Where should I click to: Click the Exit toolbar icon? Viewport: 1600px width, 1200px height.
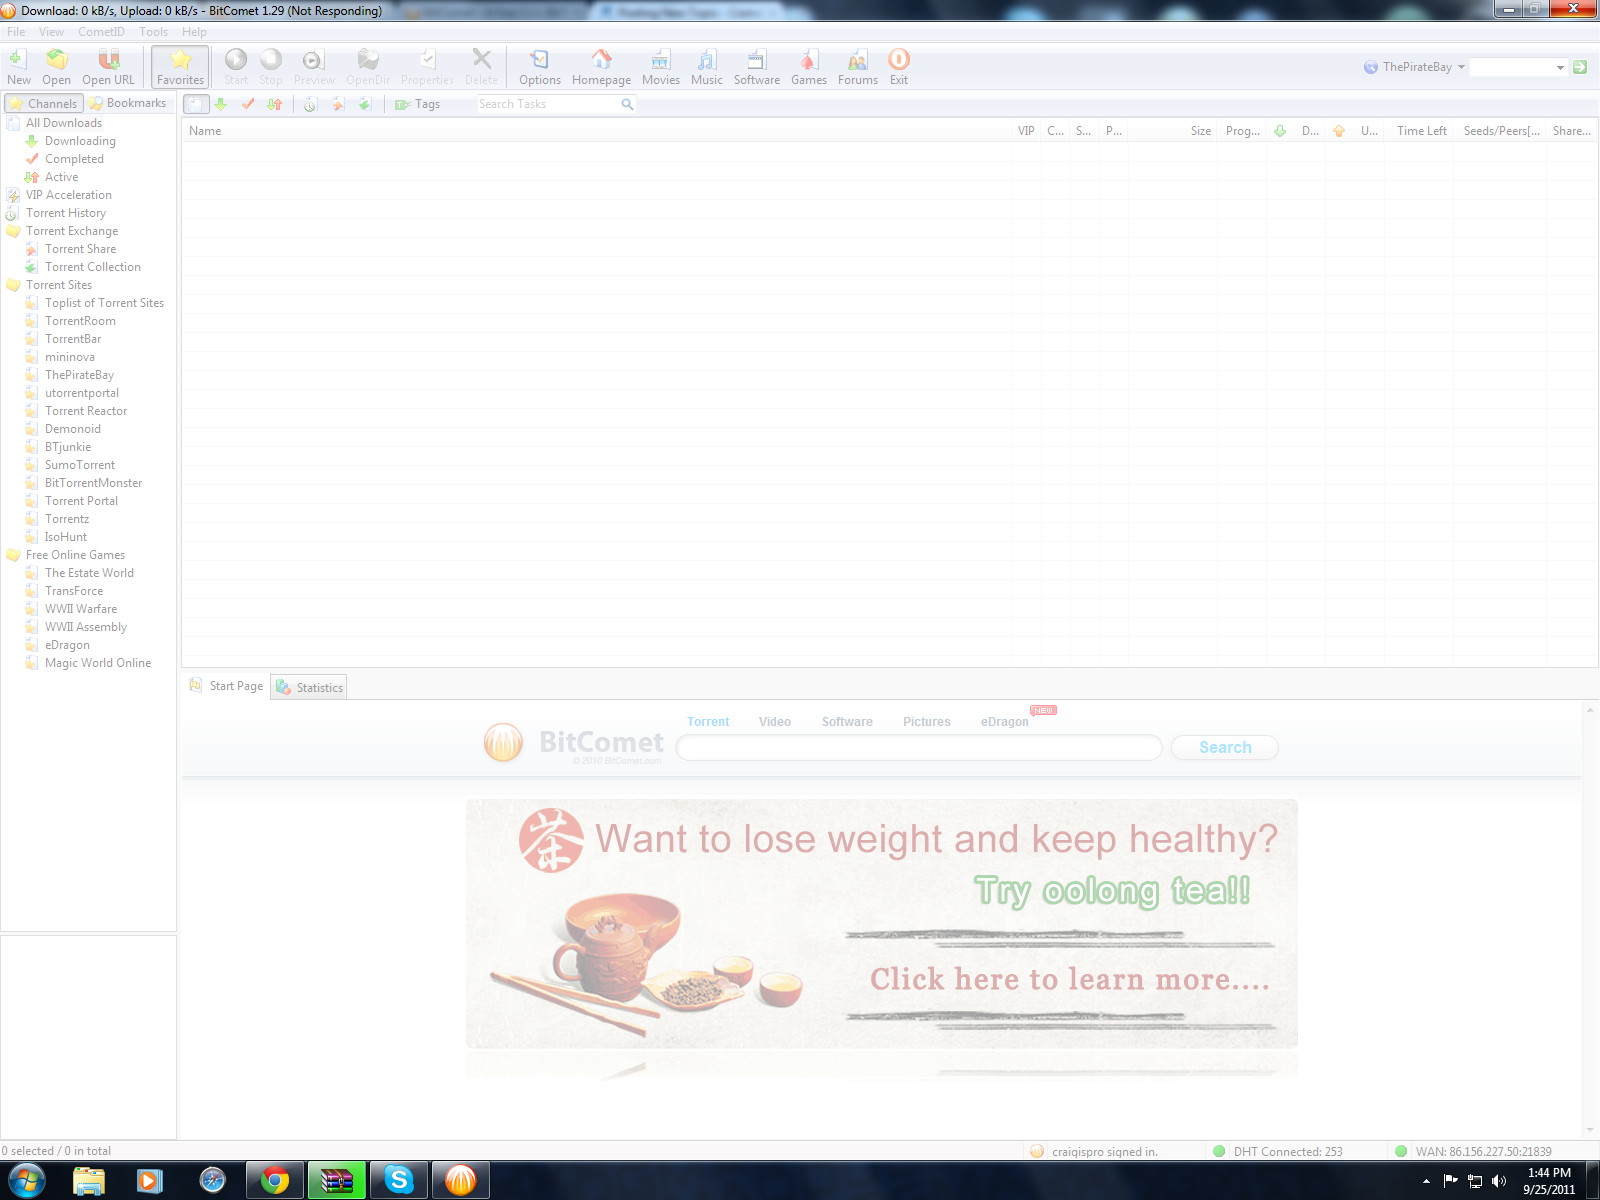click(899, 67)
